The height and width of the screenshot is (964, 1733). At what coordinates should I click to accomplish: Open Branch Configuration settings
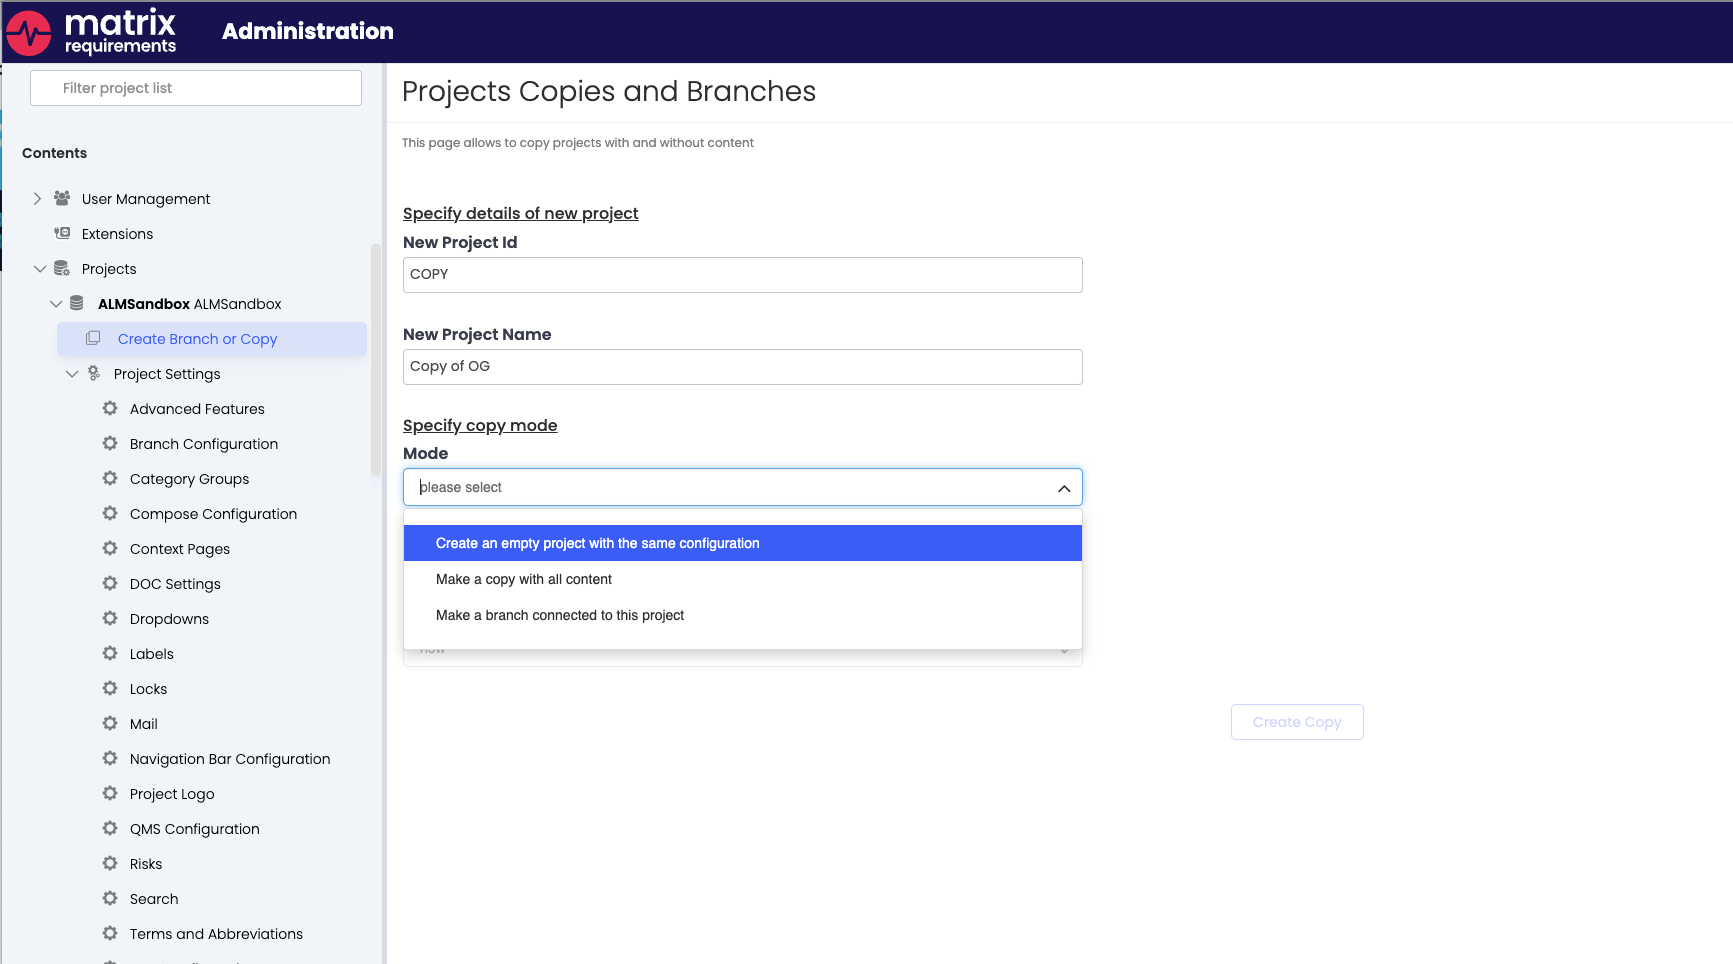[204, 444]
